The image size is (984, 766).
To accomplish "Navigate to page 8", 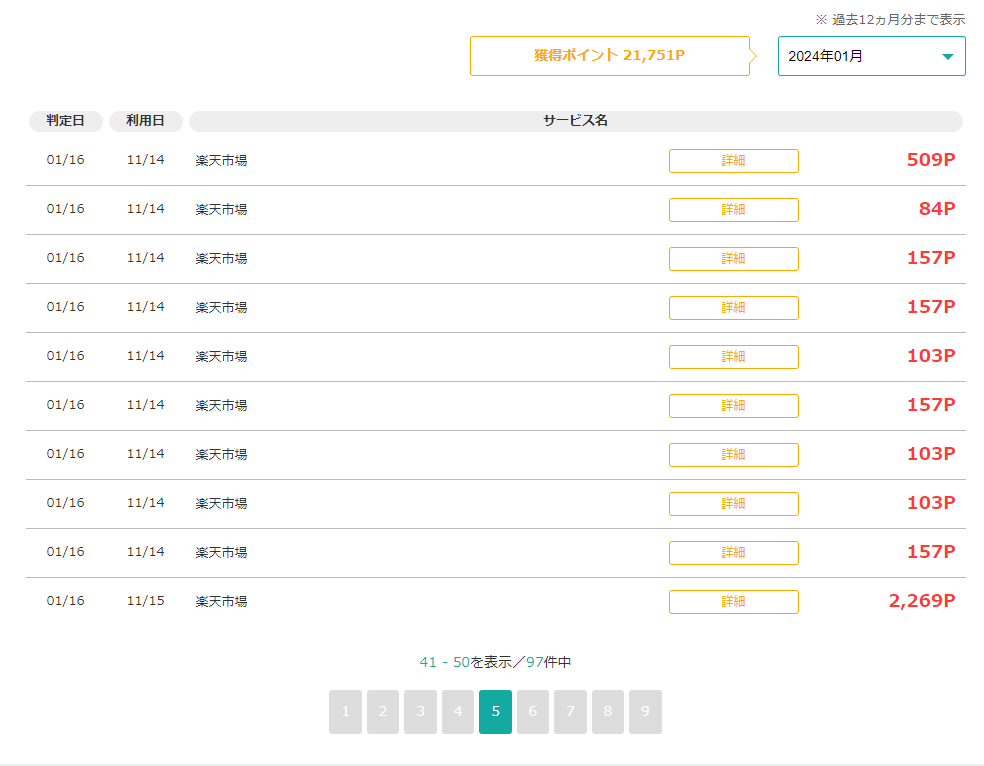I will 608,712.
